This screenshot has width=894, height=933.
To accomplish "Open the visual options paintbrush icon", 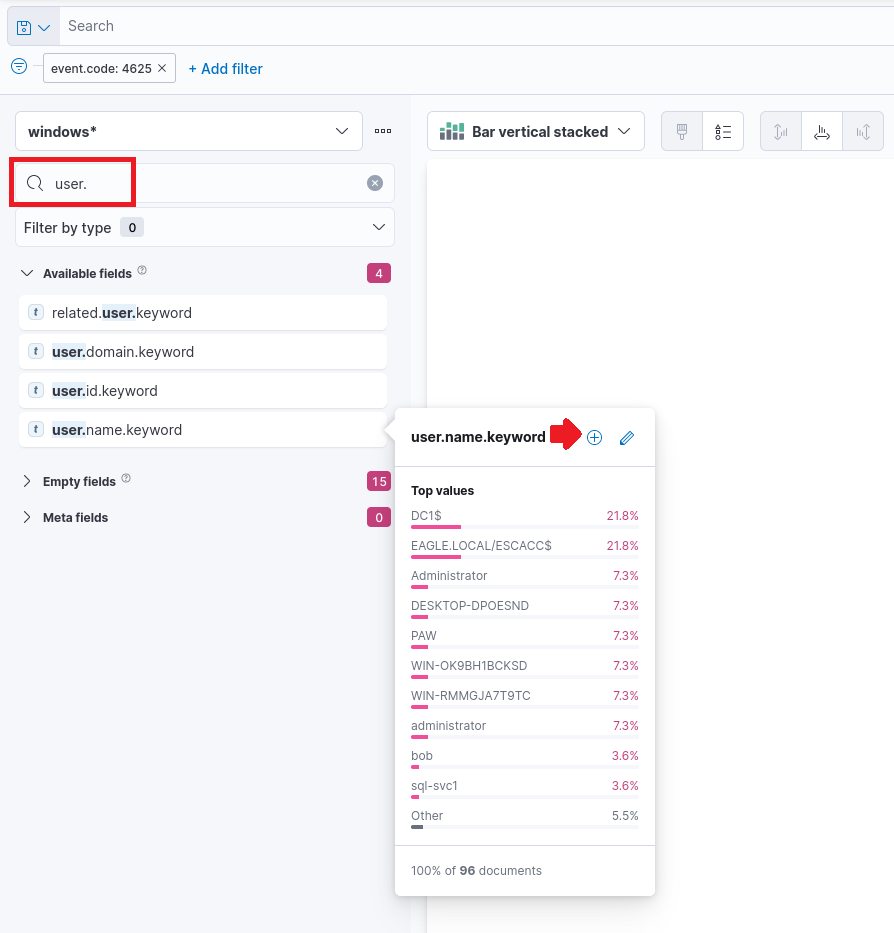I will coord(681,130).
